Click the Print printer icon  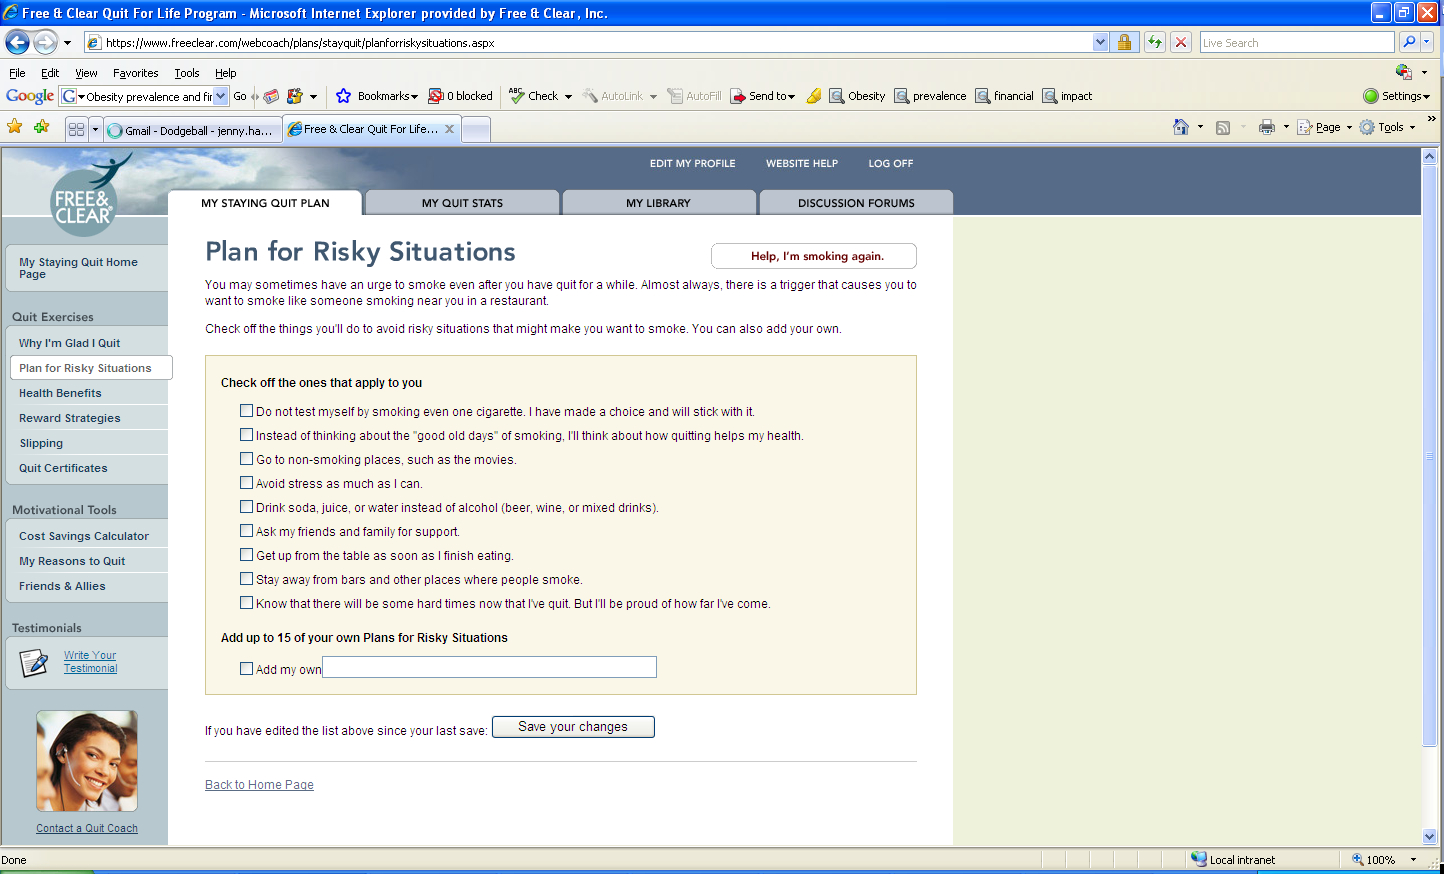coord(1267,127)
